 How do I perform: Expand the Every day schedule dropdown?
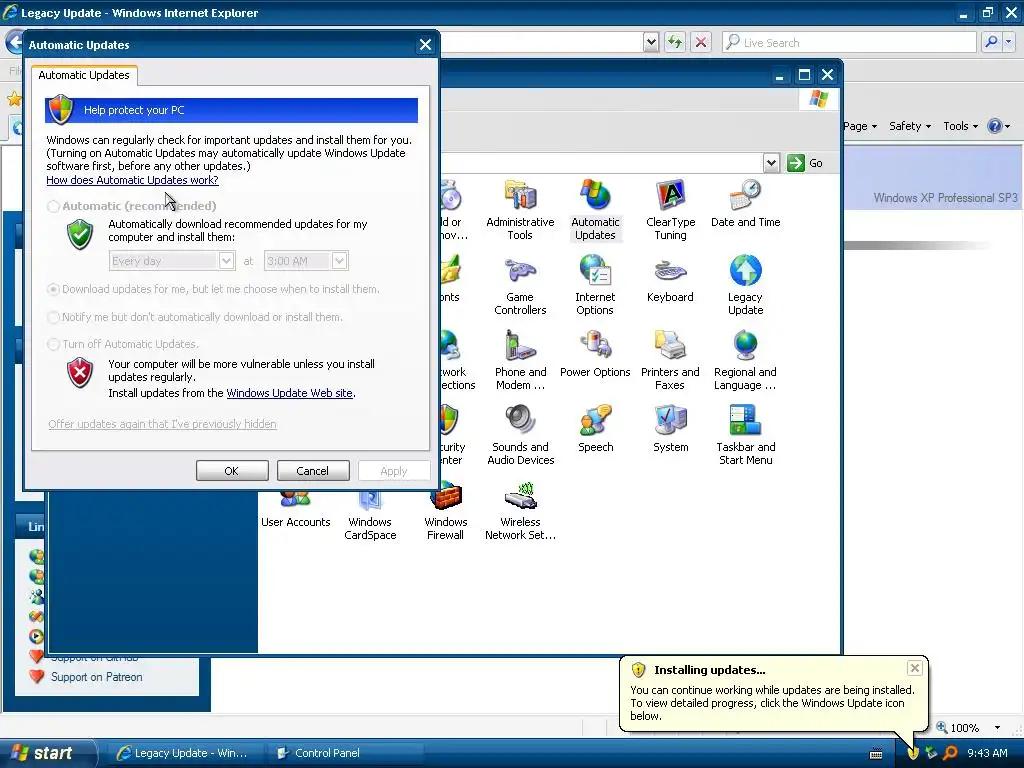click(226, 261)
